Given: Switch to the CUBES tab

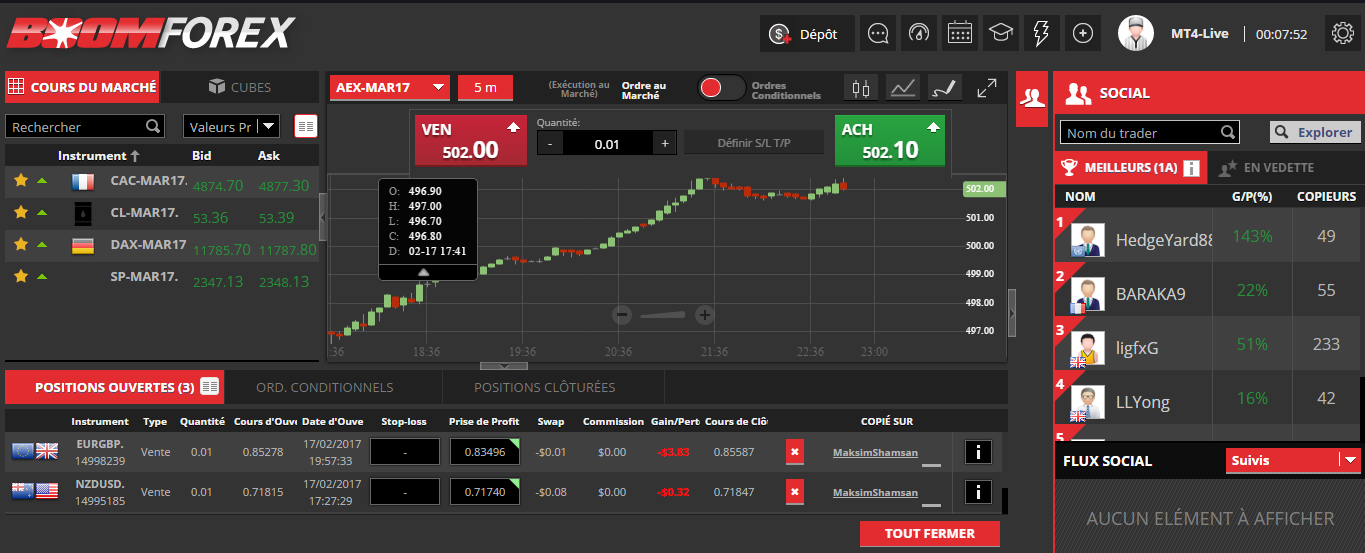Looking at the screenshot, I should pyautogui.click(x=239, y=87).
